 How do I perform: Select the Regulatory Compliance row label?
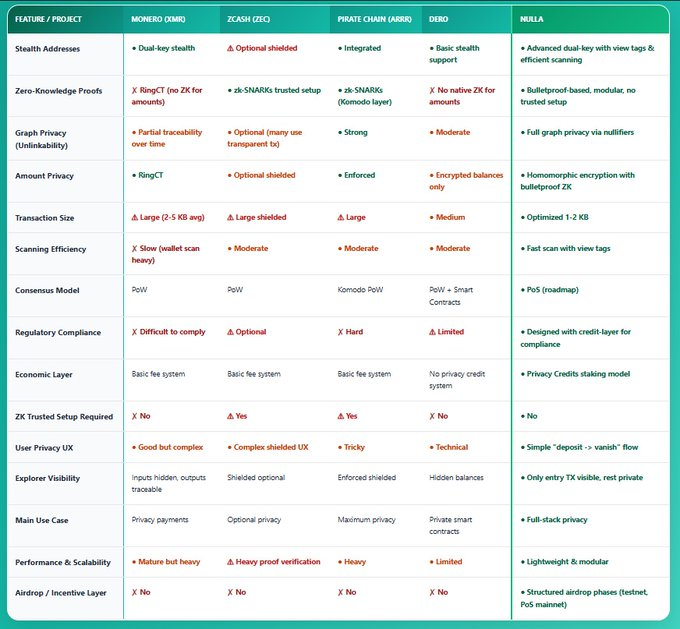tap(58, 332)
